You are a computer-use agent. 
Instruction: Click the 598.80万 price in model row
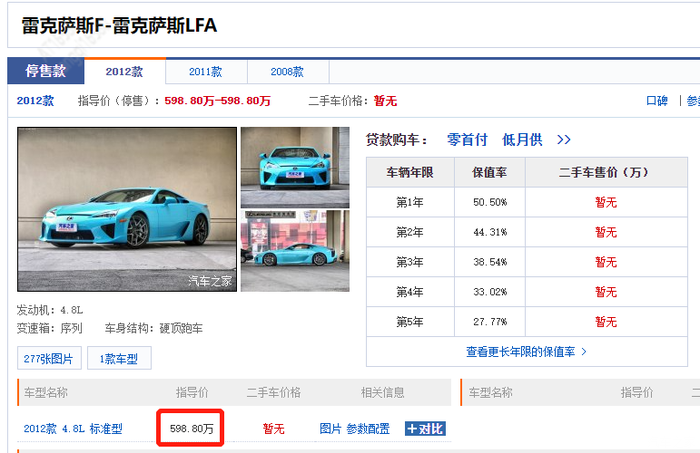click(190, 428)
